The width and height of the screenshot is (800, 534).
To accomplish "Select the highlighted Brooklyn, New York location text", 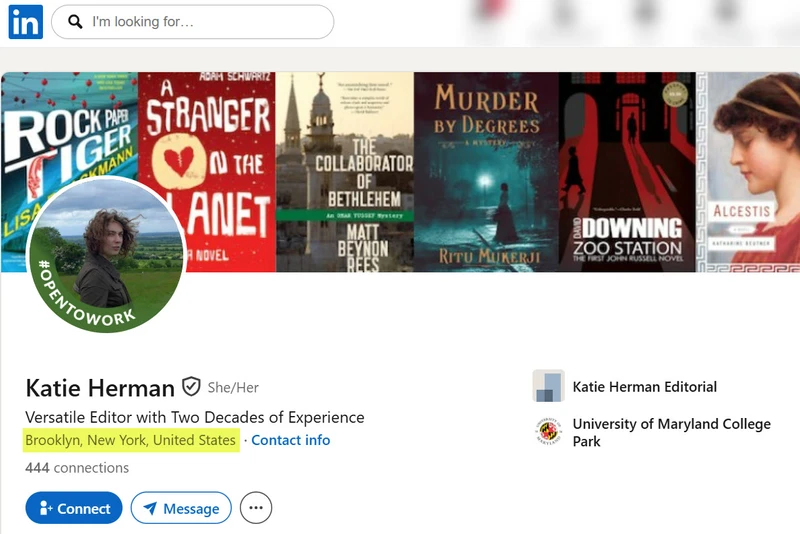I will click(x=131, y=440).
